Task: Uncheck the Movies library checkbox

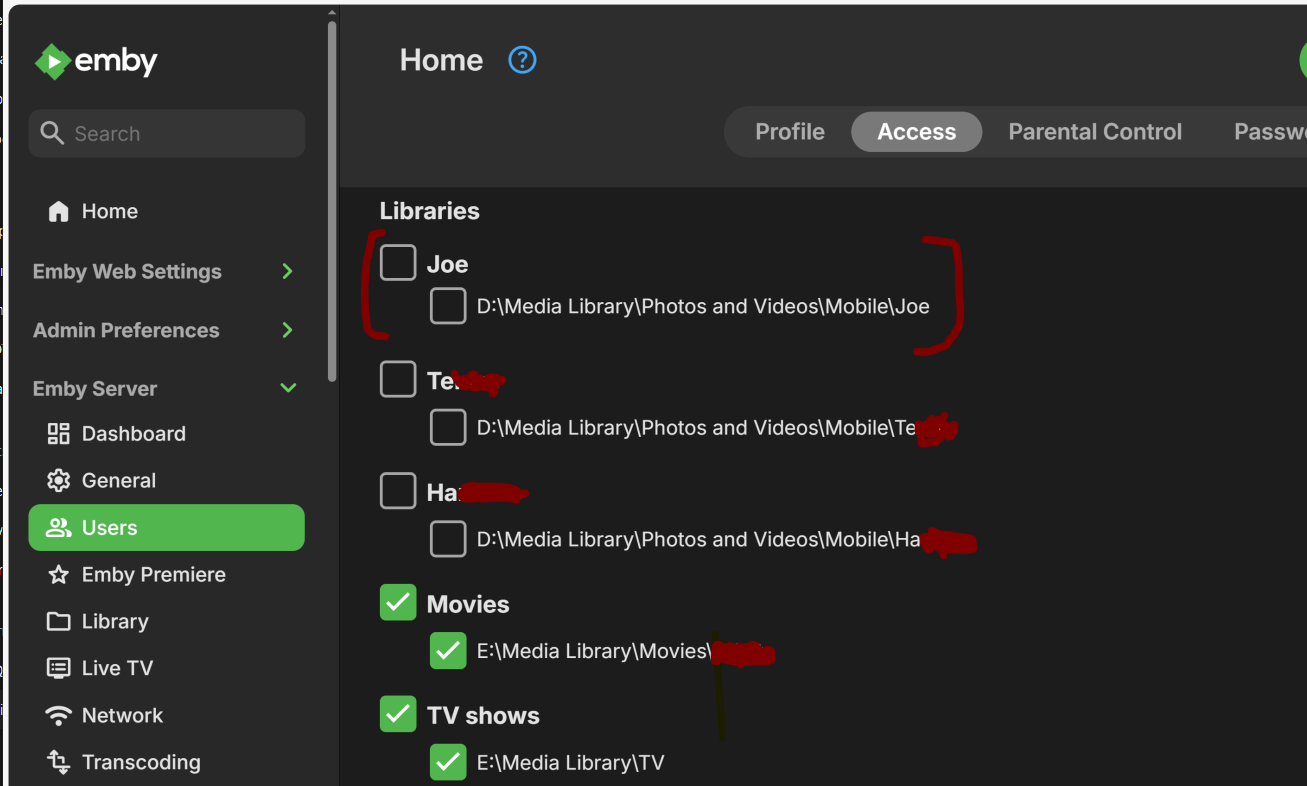Action: (x=398, y=603)
